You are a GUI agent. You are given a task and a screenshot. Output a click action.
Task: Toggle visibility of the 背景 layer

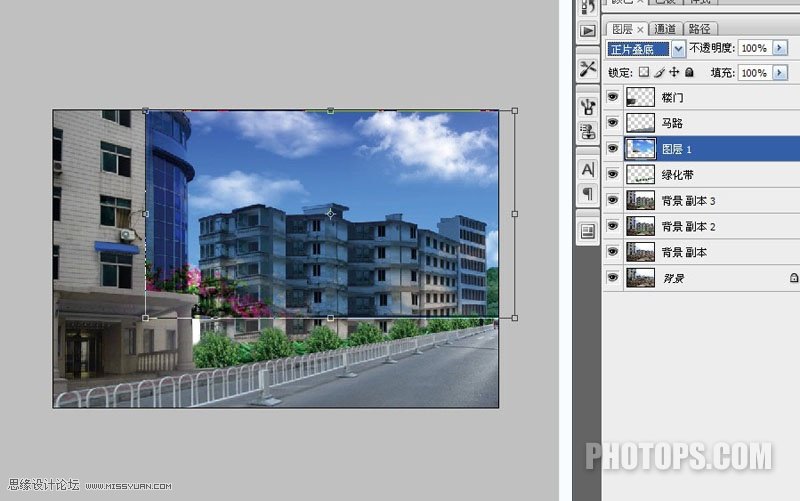(612, 277)
